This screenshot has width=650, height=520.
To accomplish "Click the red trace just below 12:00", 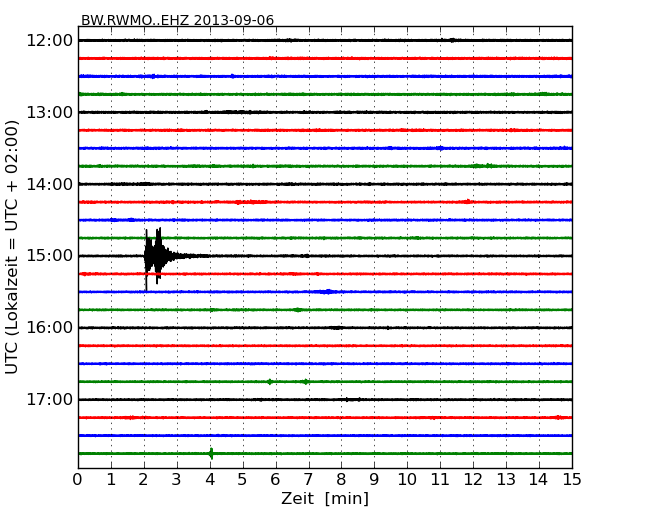I will click(325, 58).
